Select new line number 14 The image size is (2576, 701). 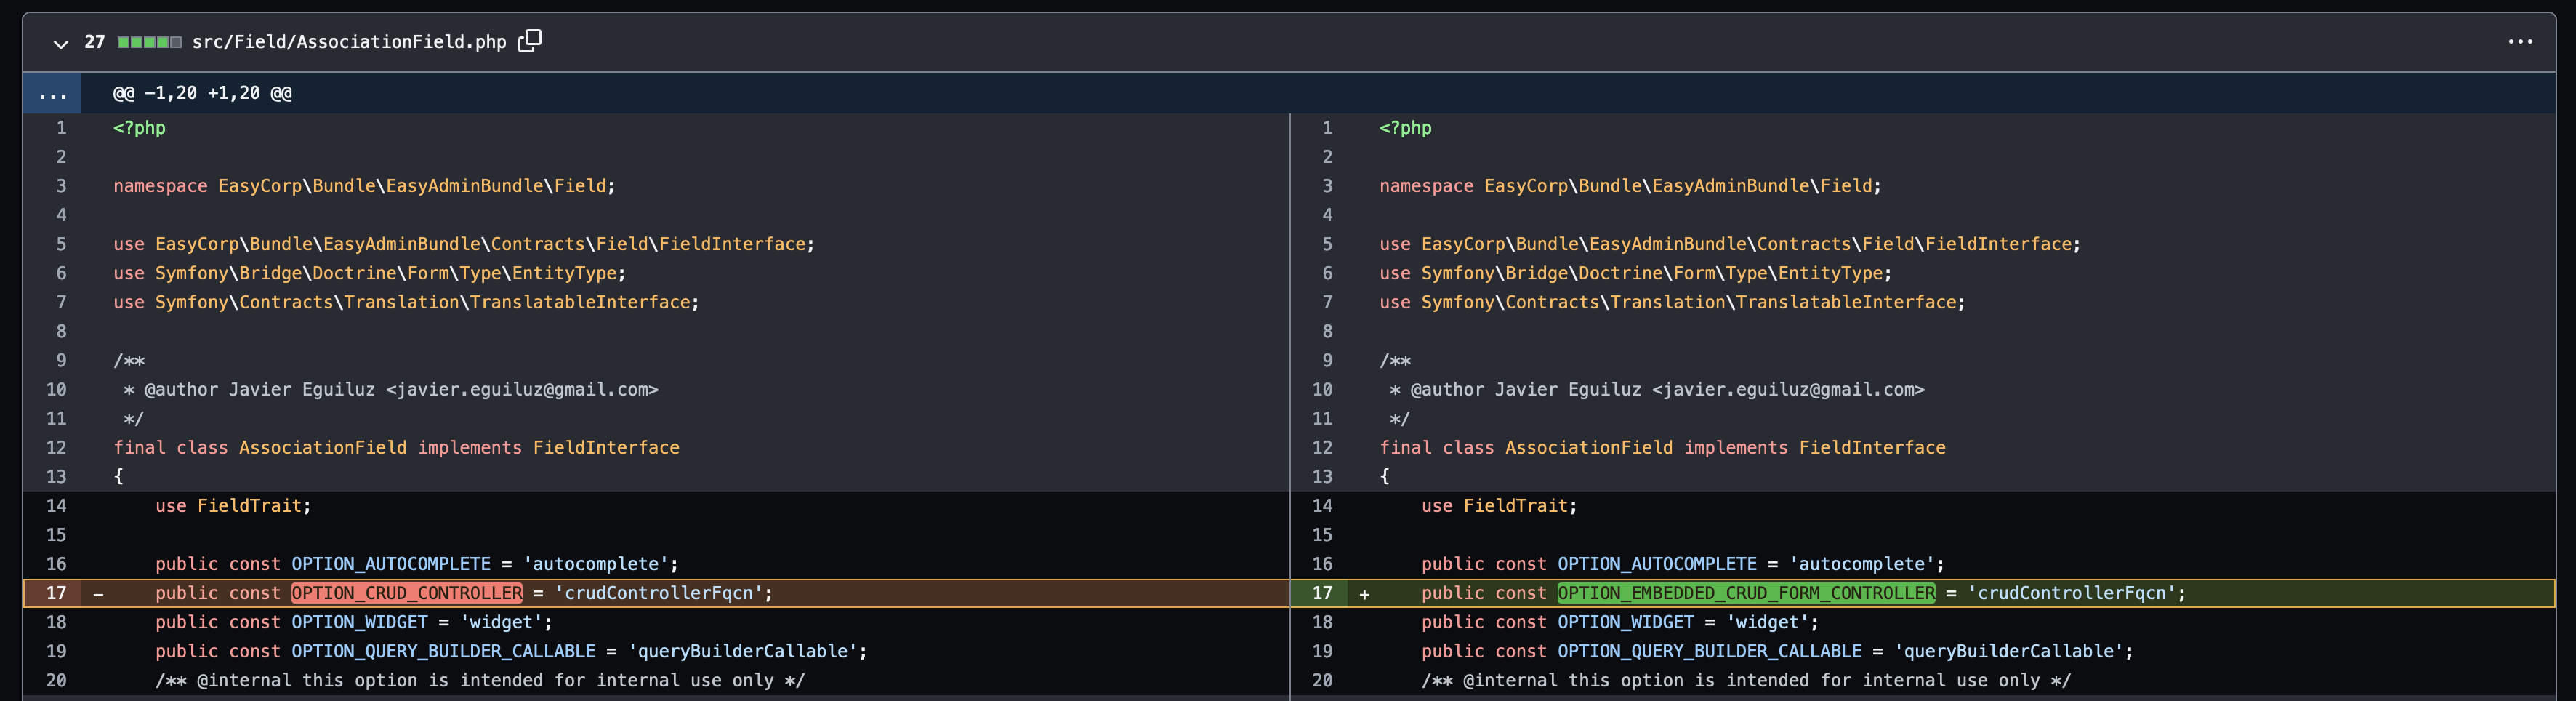(x=1323, y=506)
